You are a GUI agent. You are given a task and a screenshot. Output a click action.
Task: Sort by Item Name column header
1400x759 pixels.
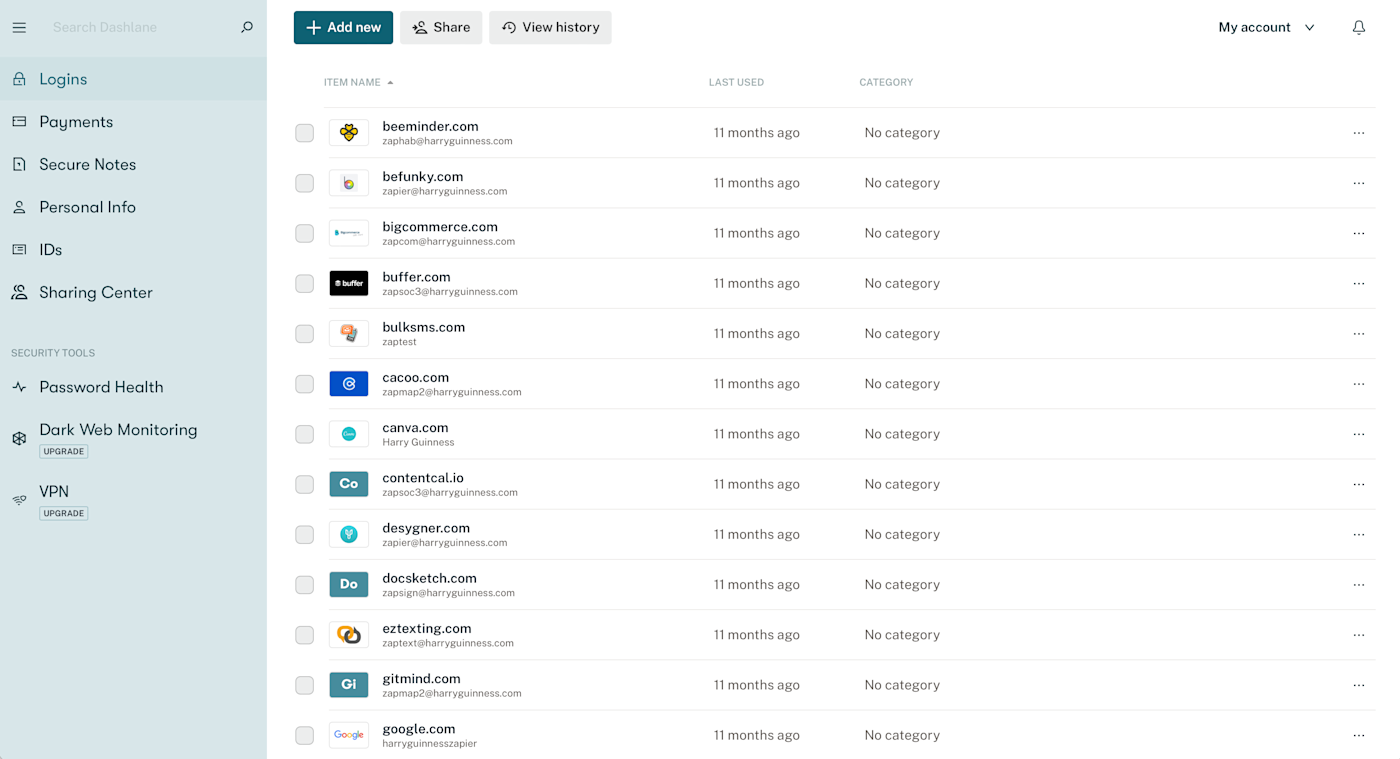click(x=358, y=82)
